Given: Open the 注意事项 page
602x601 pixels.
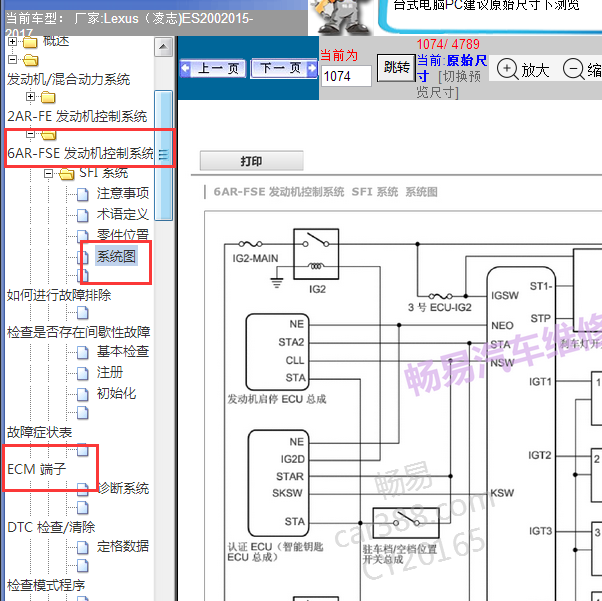Looking at the screenshot, I should (123, 193).
